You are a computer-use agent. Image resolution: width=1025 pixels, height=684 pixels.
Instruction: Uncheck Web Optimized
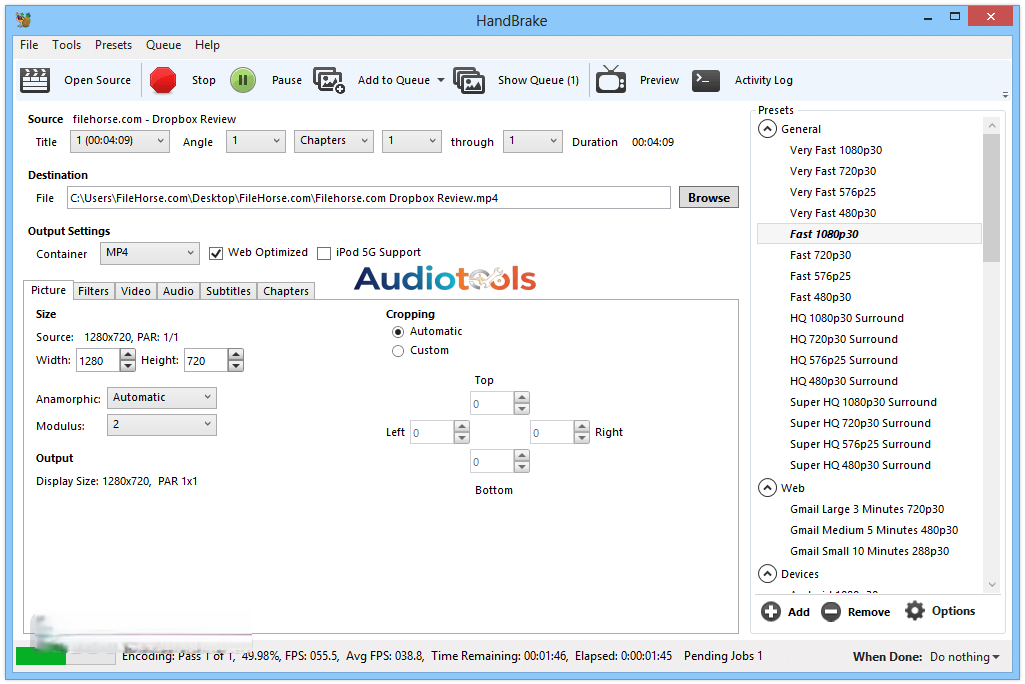tap(217, 253)
